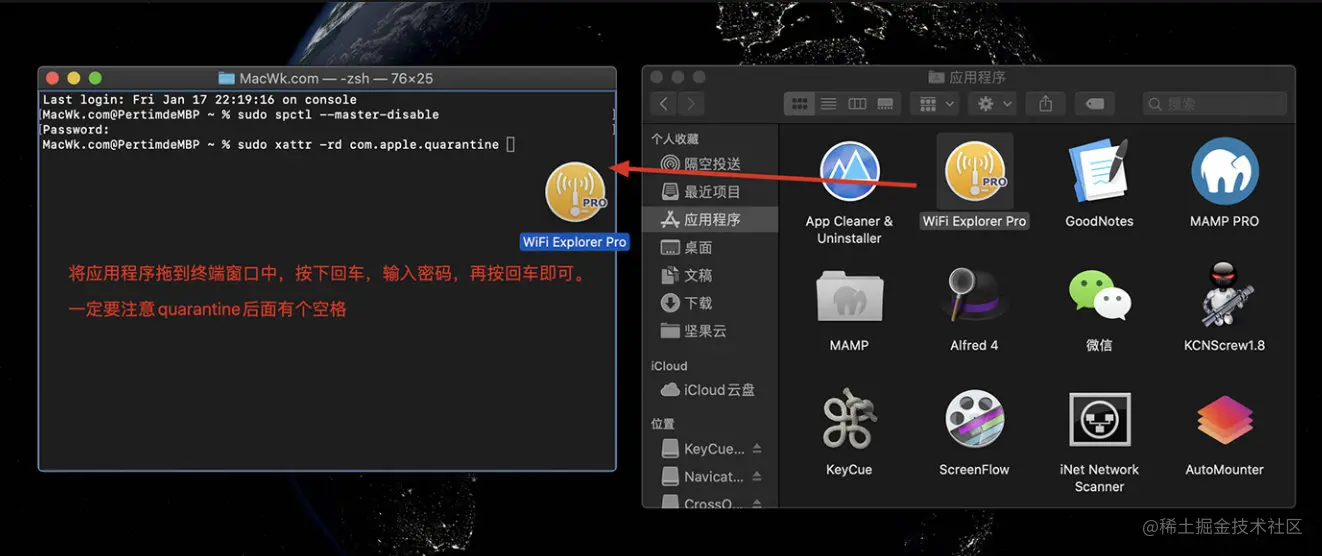Viewport: 1322px width, 556px height.
Task: Select WiFi Explorer Pro icon in Finder
Action: [x=975, y=171]
